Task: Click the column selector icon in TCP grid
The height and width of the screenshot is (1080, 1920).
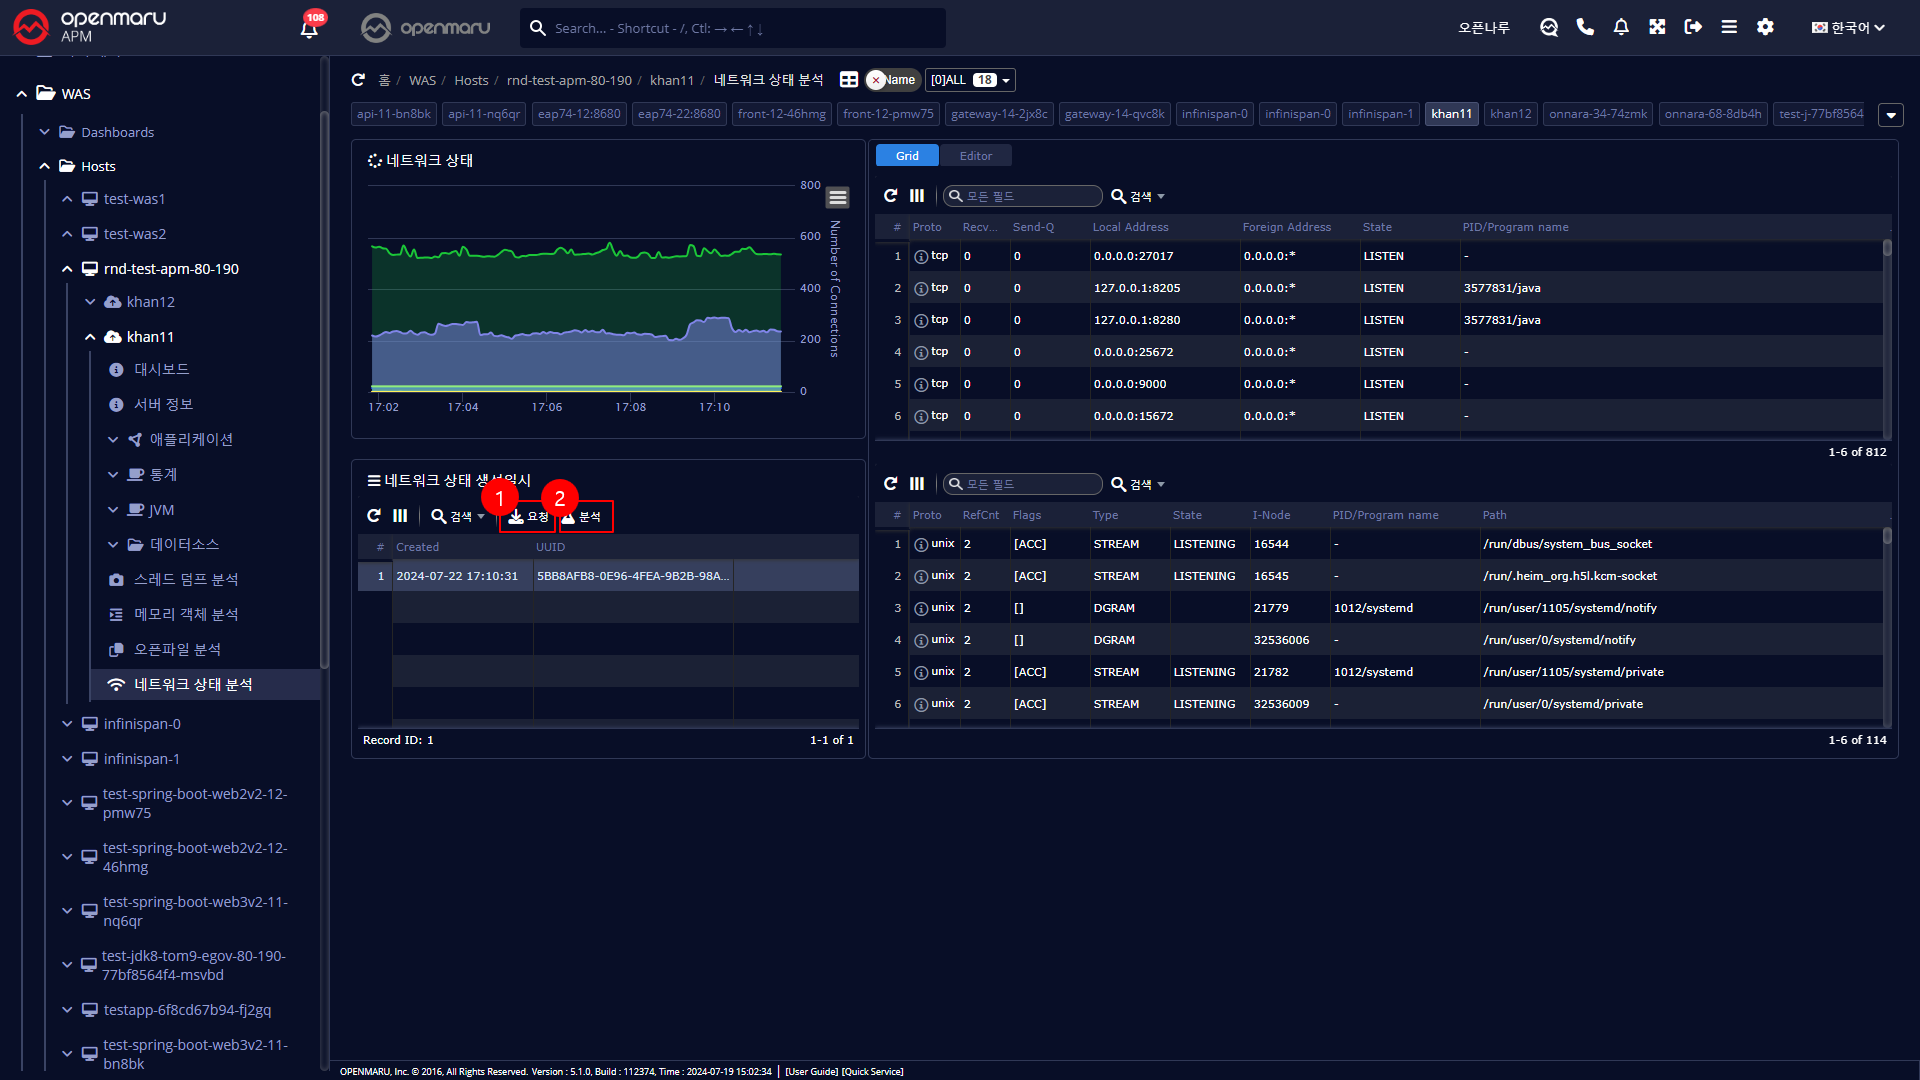Action: click(917, 196)
